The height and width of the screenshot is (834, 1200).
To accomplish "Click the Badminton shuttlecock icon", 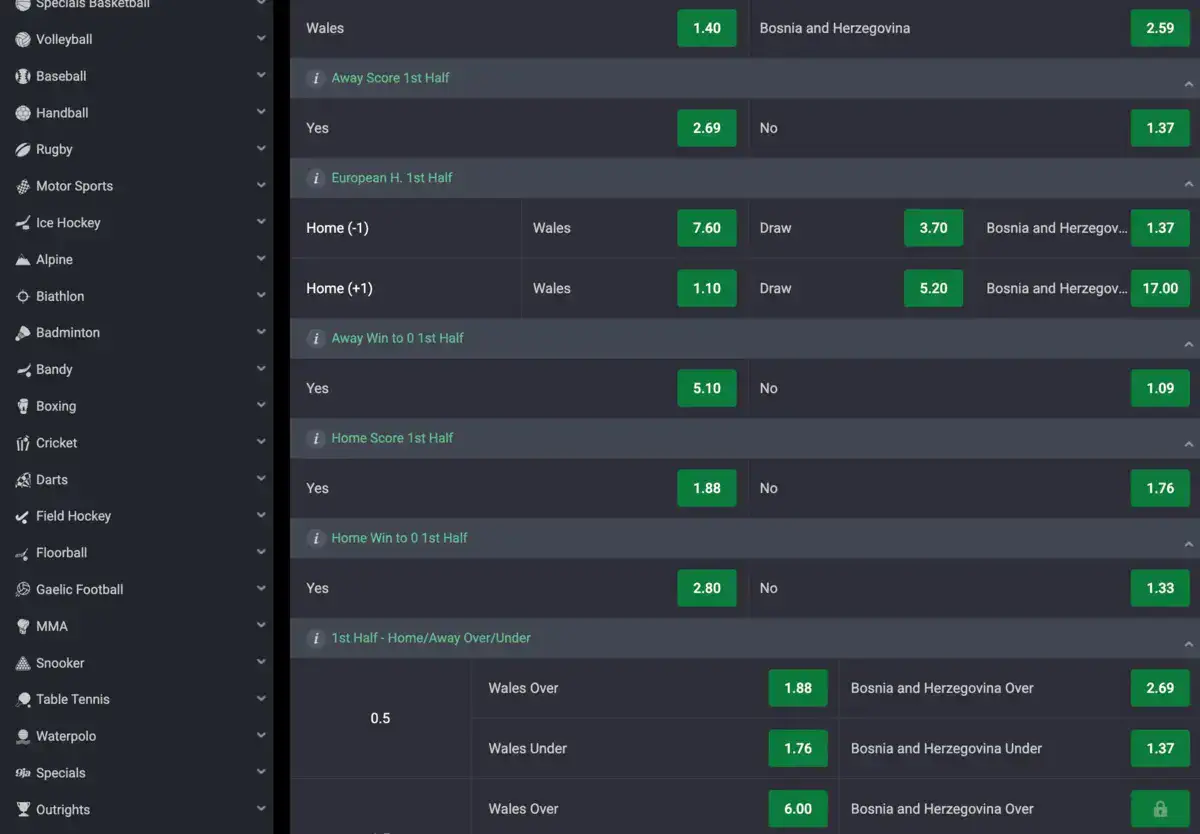I will 23,333.
